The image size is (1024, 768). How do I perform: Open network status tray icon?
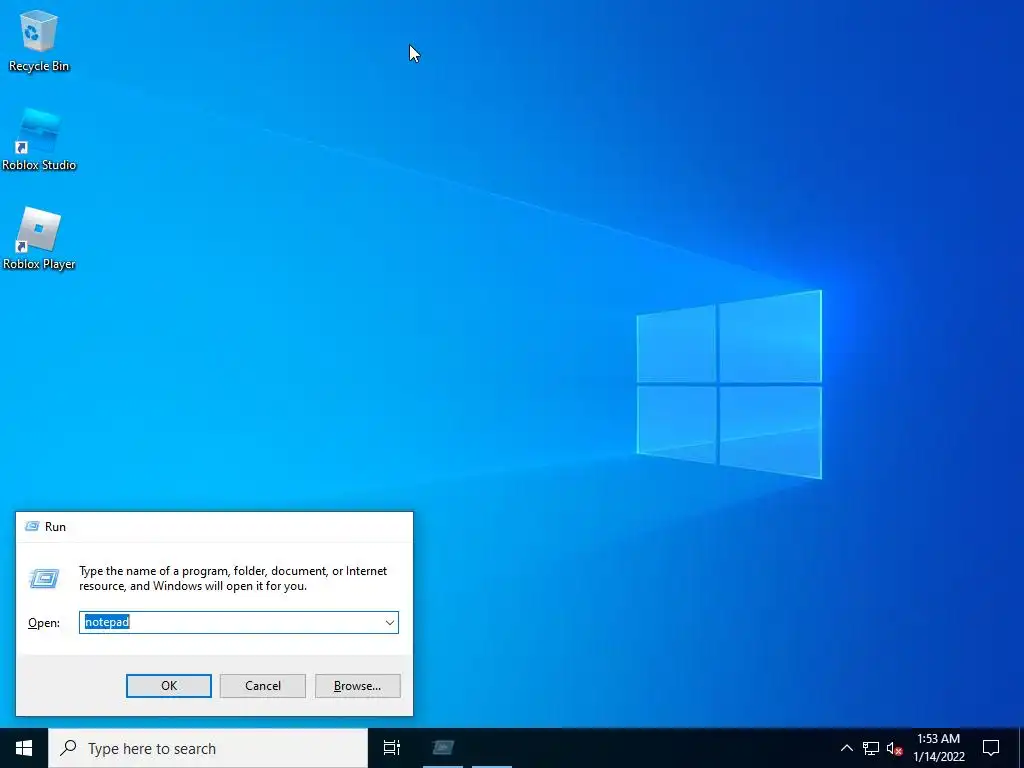pyautogui.click(x=871, y=748)
